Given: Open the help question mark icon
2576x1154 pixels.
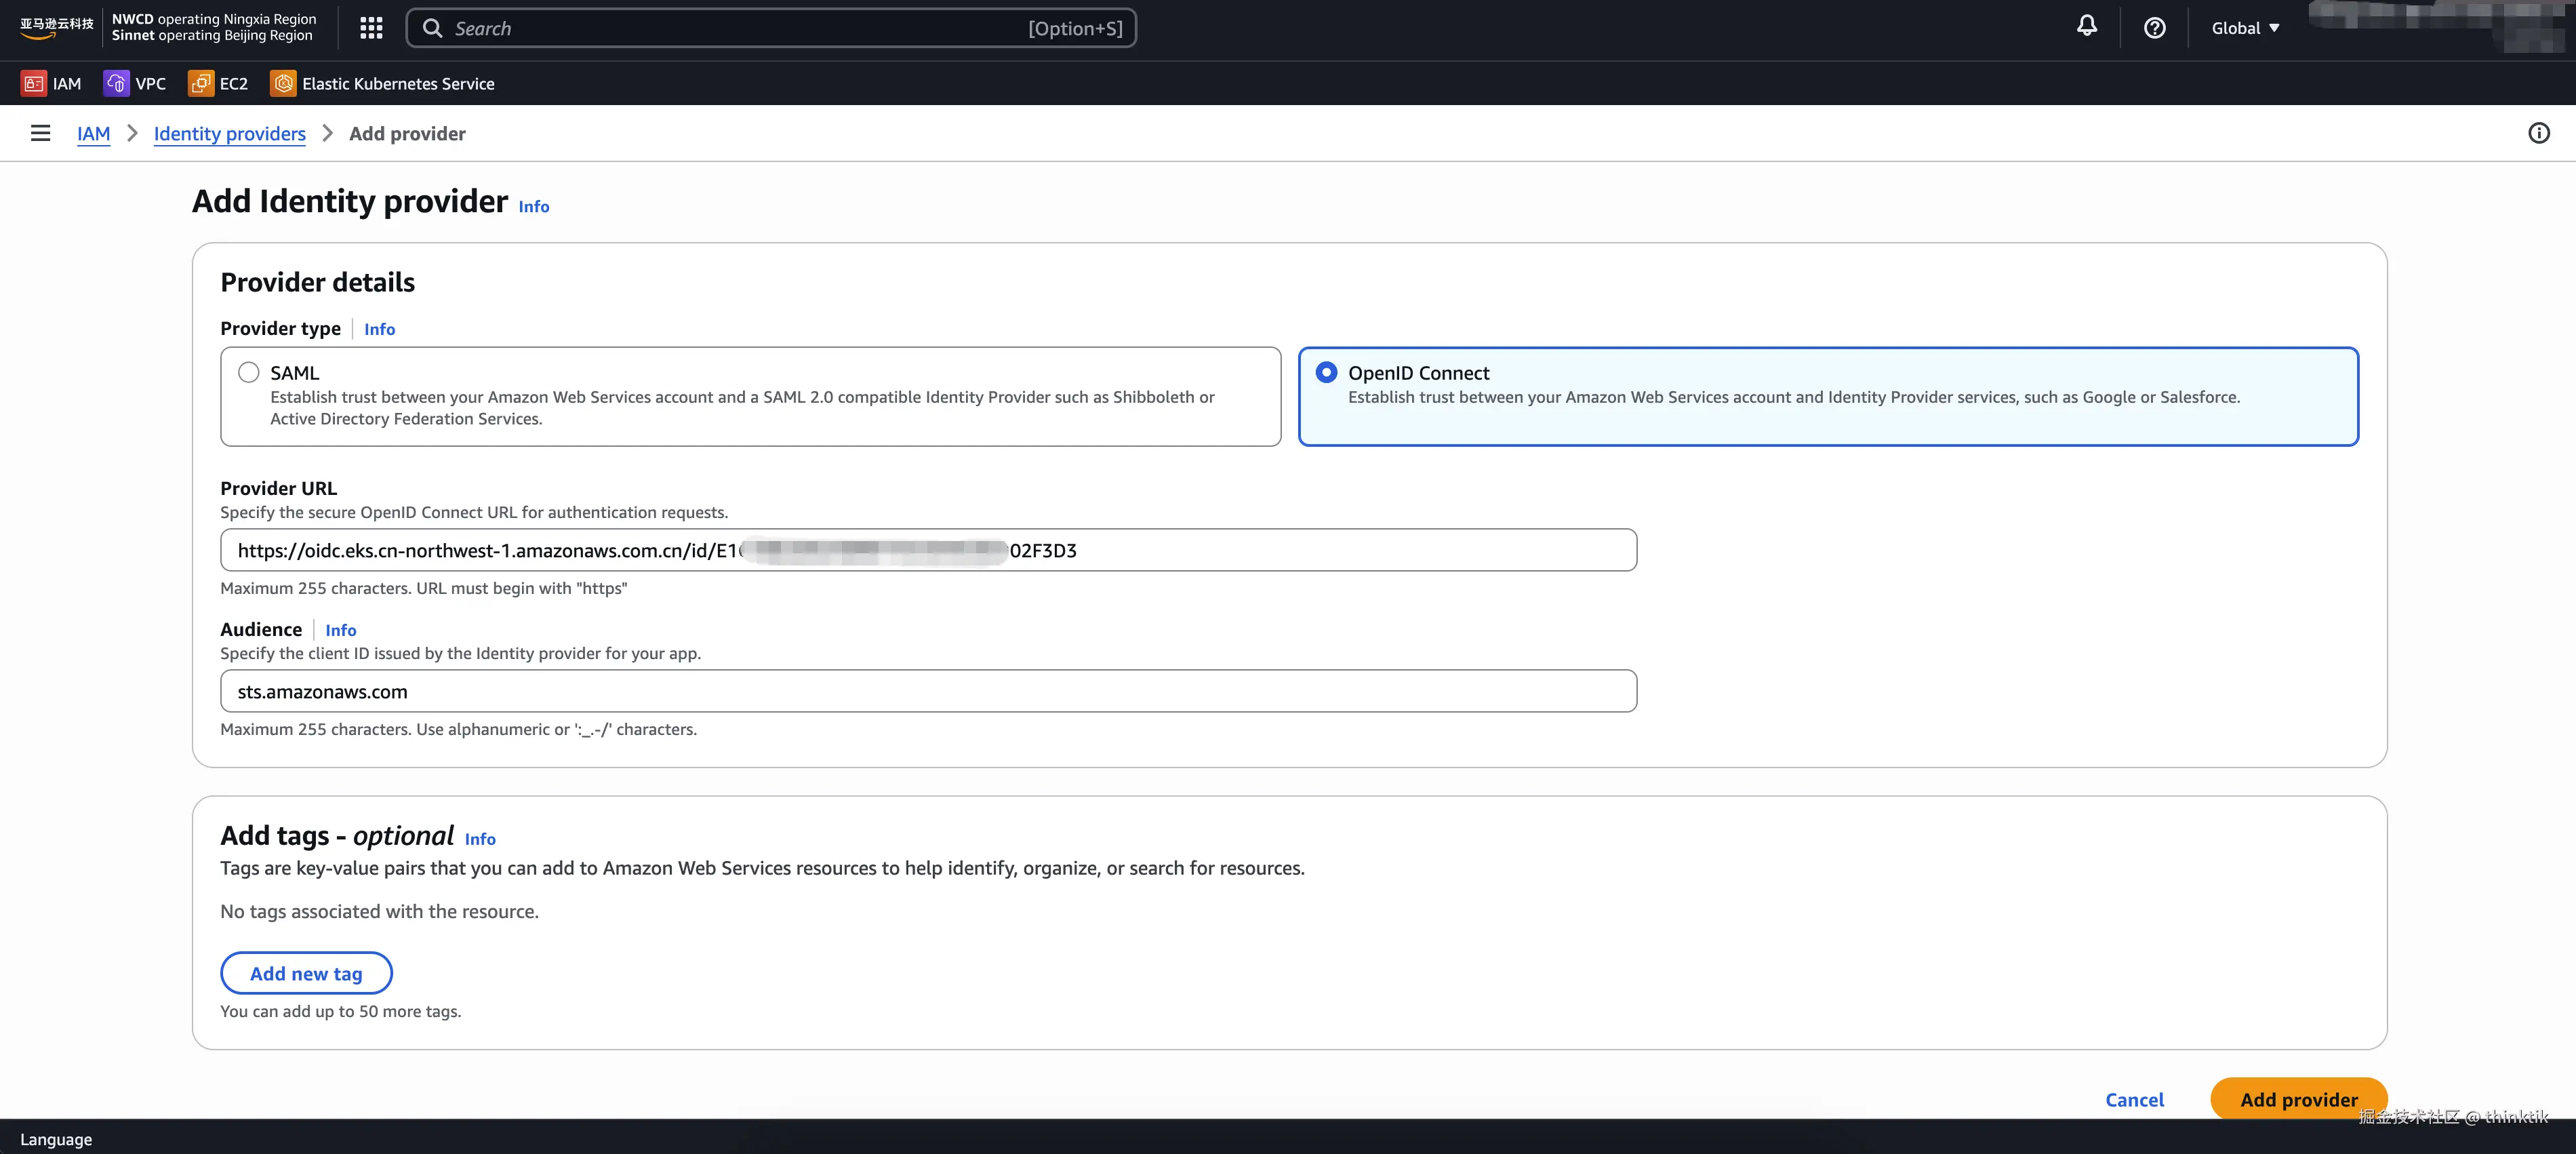Looking at the screenshot, I should [x=2154, y=28].
